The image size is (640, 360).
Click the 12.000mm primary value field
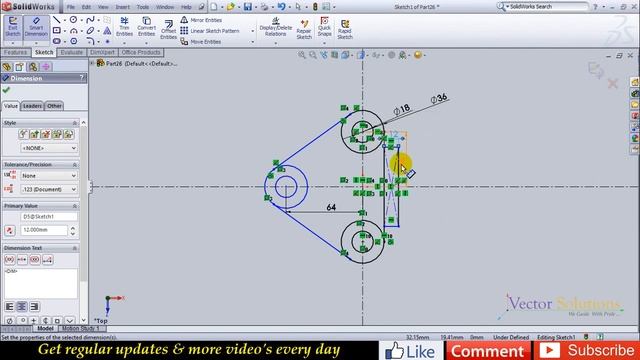(x=44, y=230)
